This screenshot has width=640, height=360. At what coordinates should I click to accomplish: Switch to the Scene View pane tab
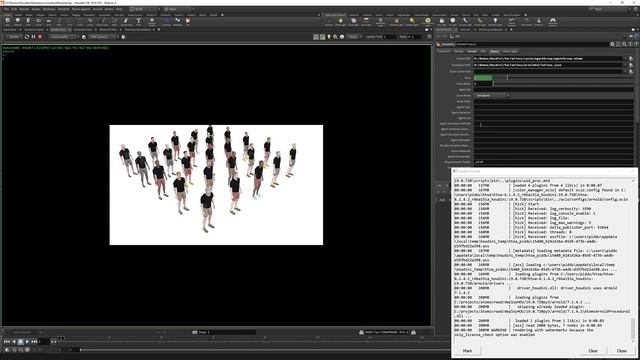10,29
